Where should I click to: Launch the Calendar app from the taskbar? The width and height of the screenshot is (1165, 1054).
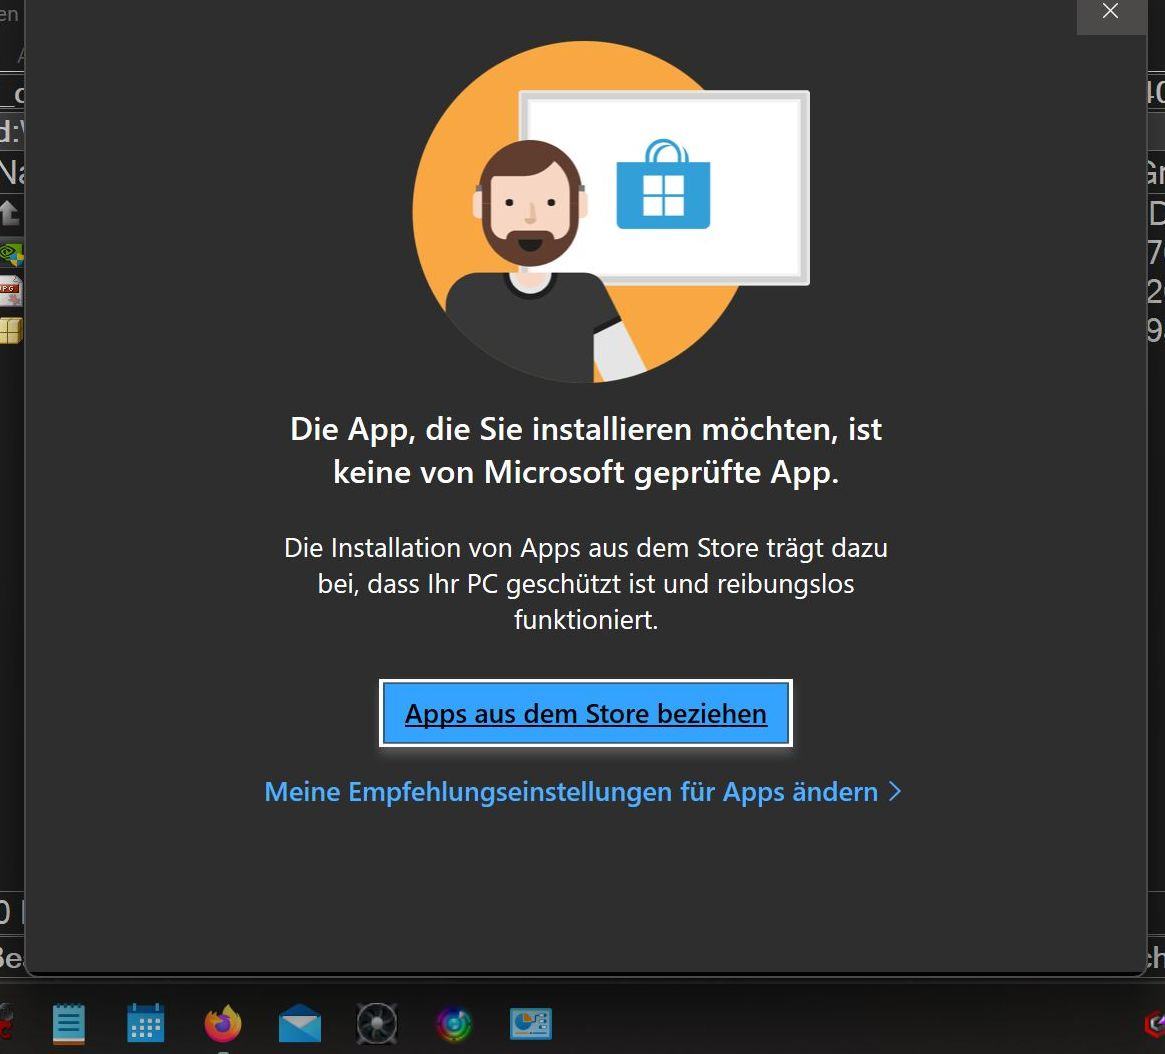146,1024
